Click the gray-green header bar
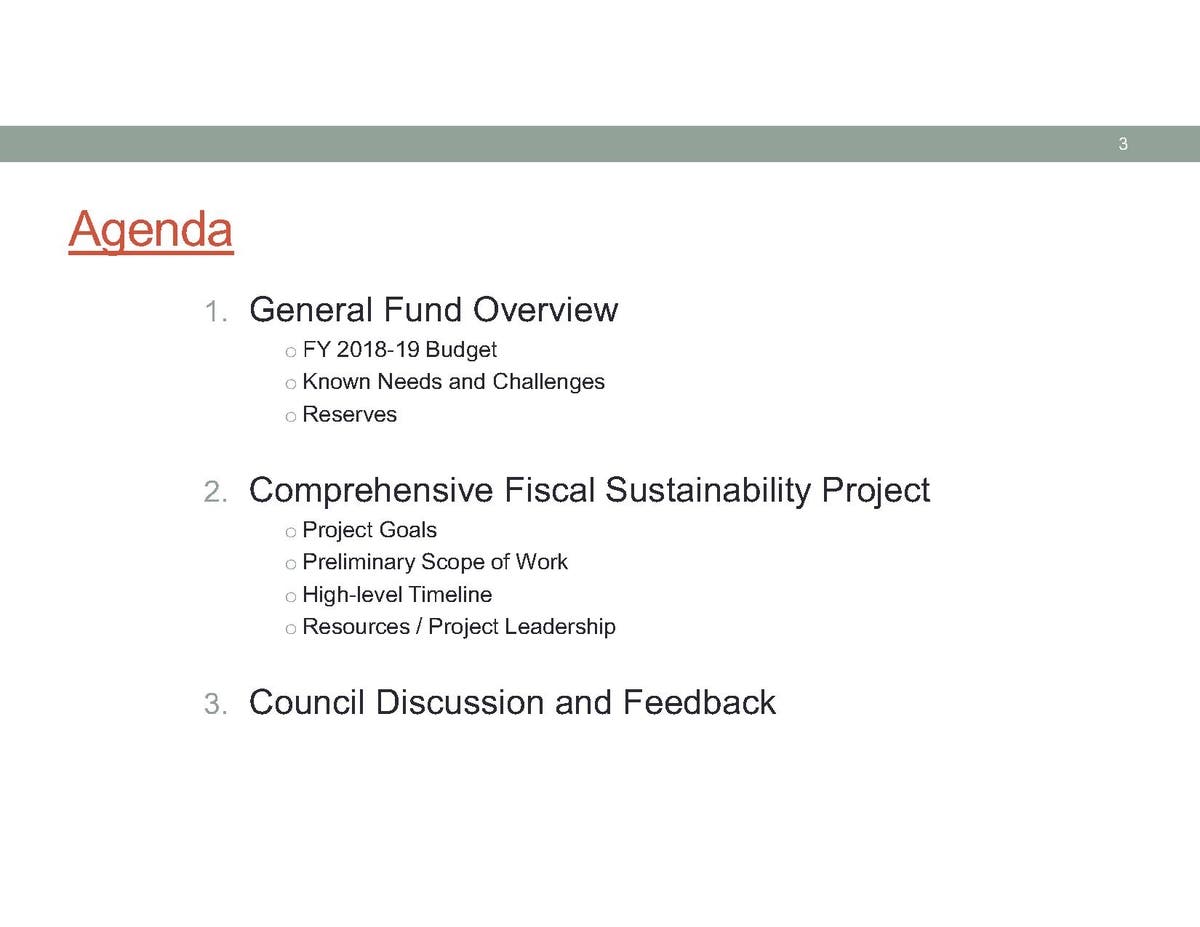Image resolution: width=1200 pixels, height=927 pixels. pyautogui.click(x=600, y=144)
